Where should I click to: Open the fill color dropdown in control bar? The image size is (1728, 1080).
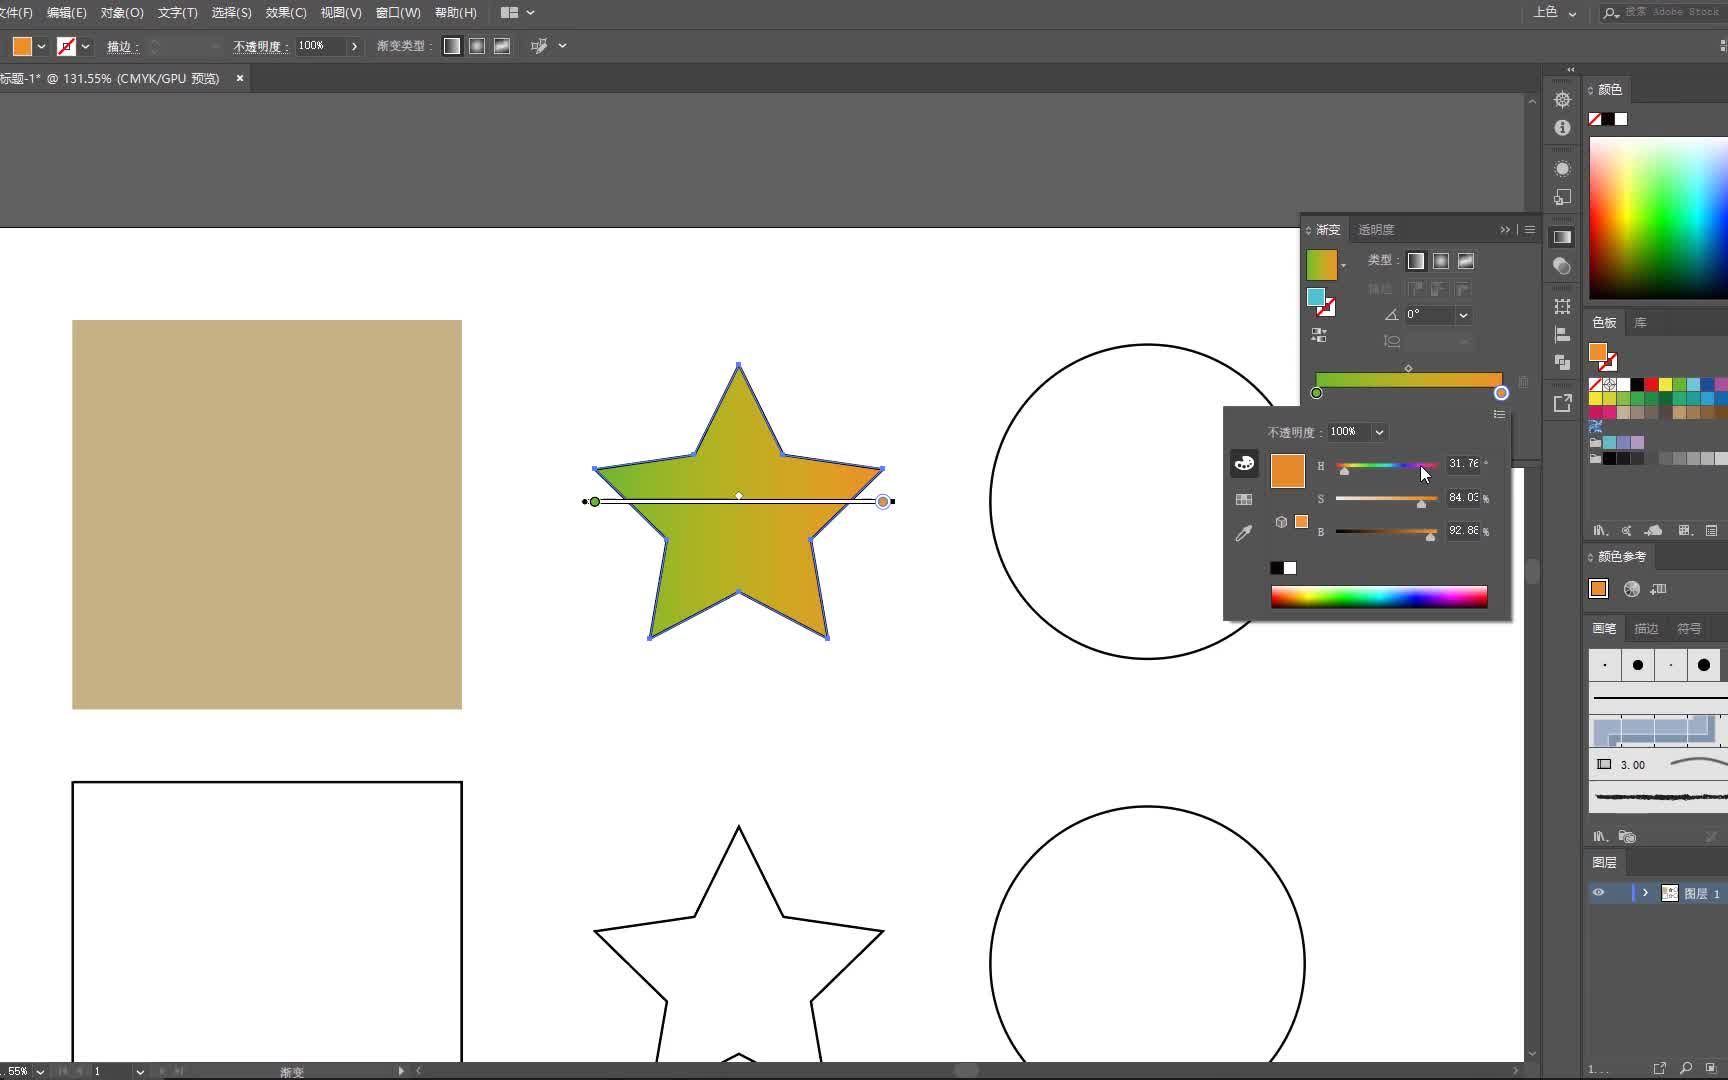click(x=41, y=46)
